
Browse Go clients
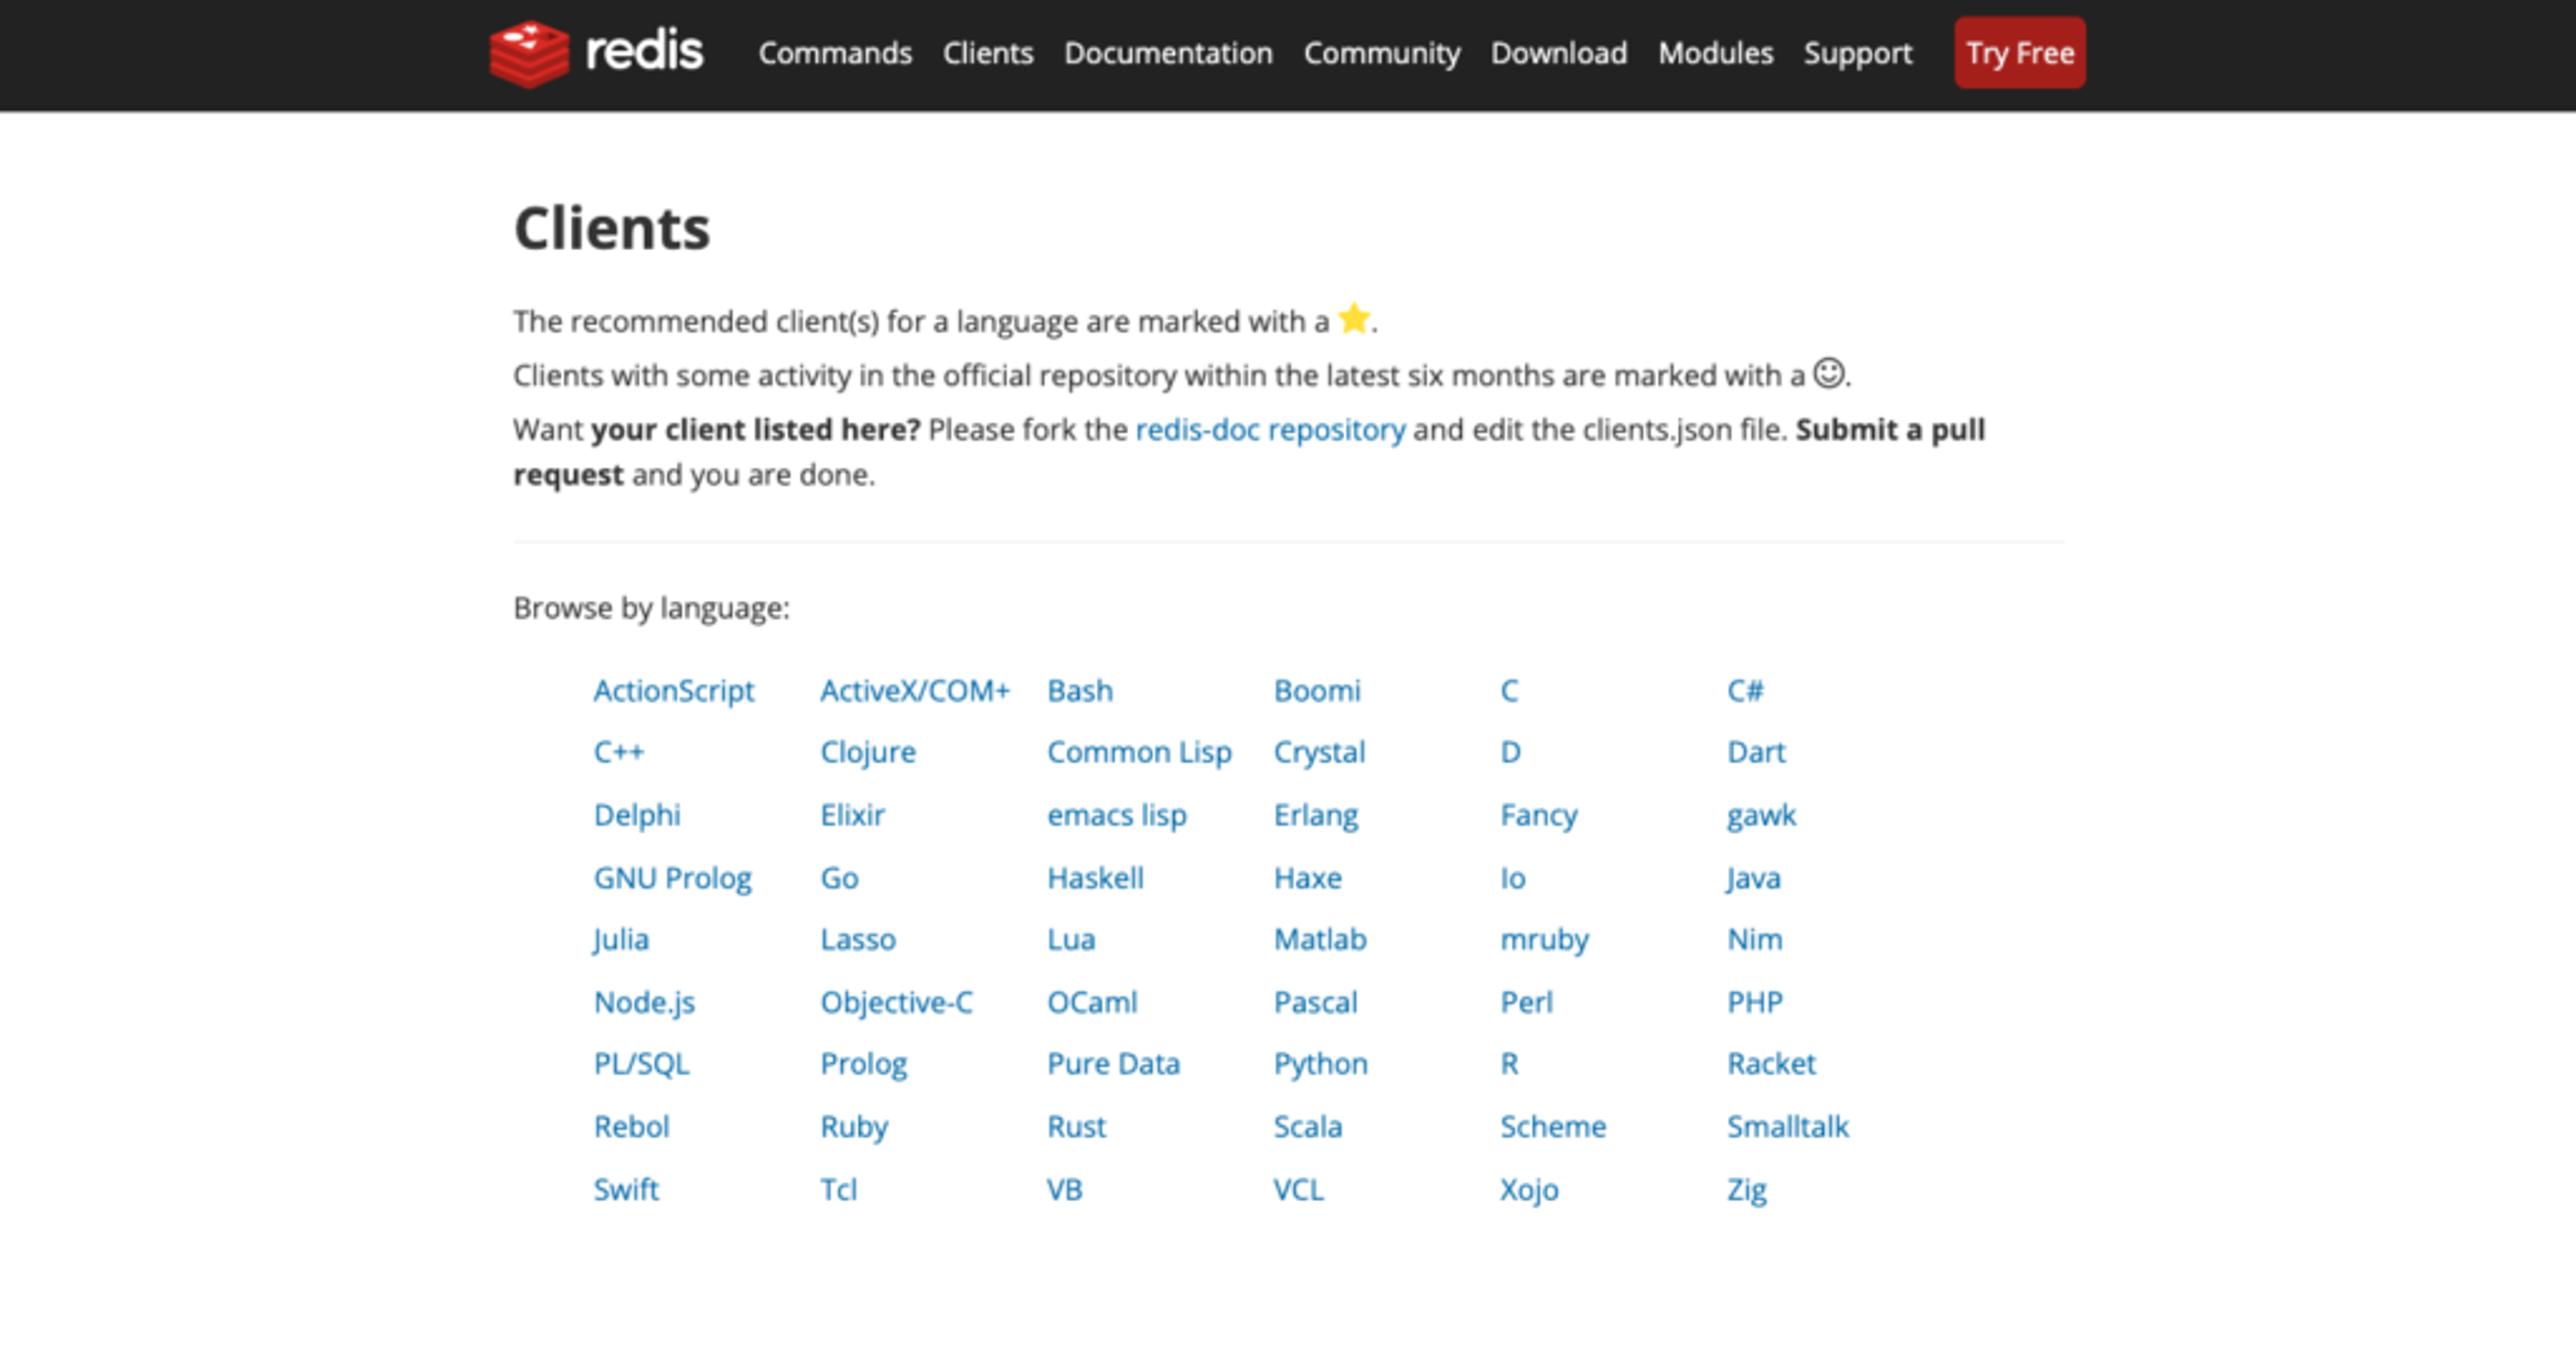(x=839, y=878)
